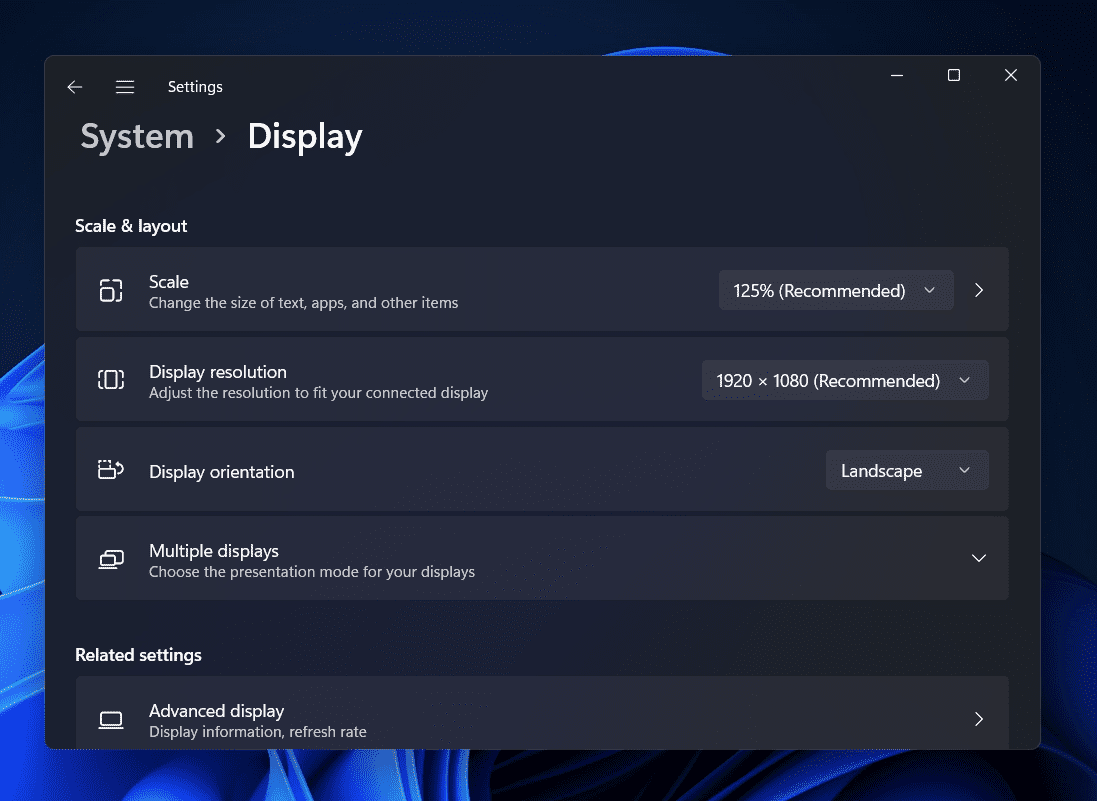Click the Display breadcrumb label

(x=304, y=136)
